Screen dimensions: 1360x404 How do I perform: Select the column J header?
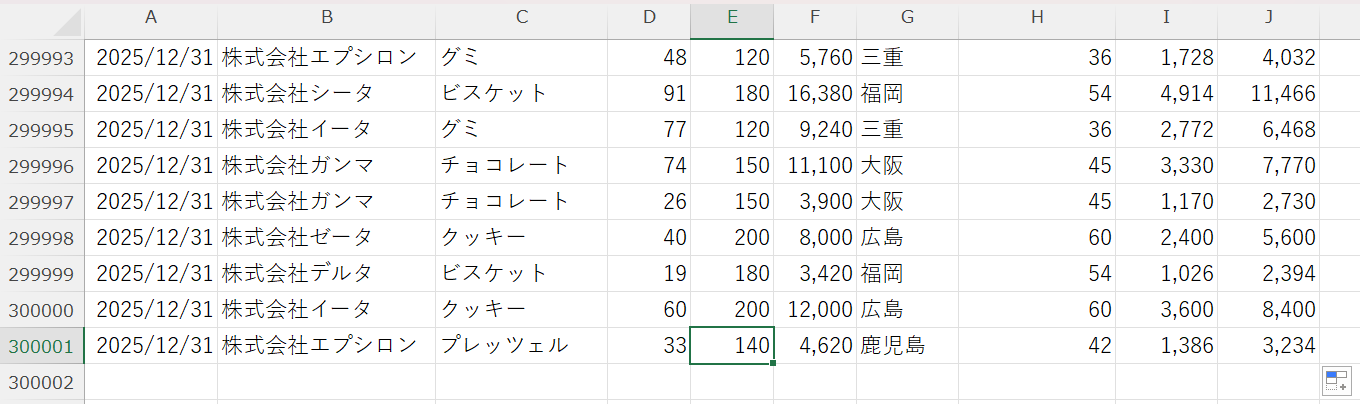pyautogui.click(x=1268, y=18)
